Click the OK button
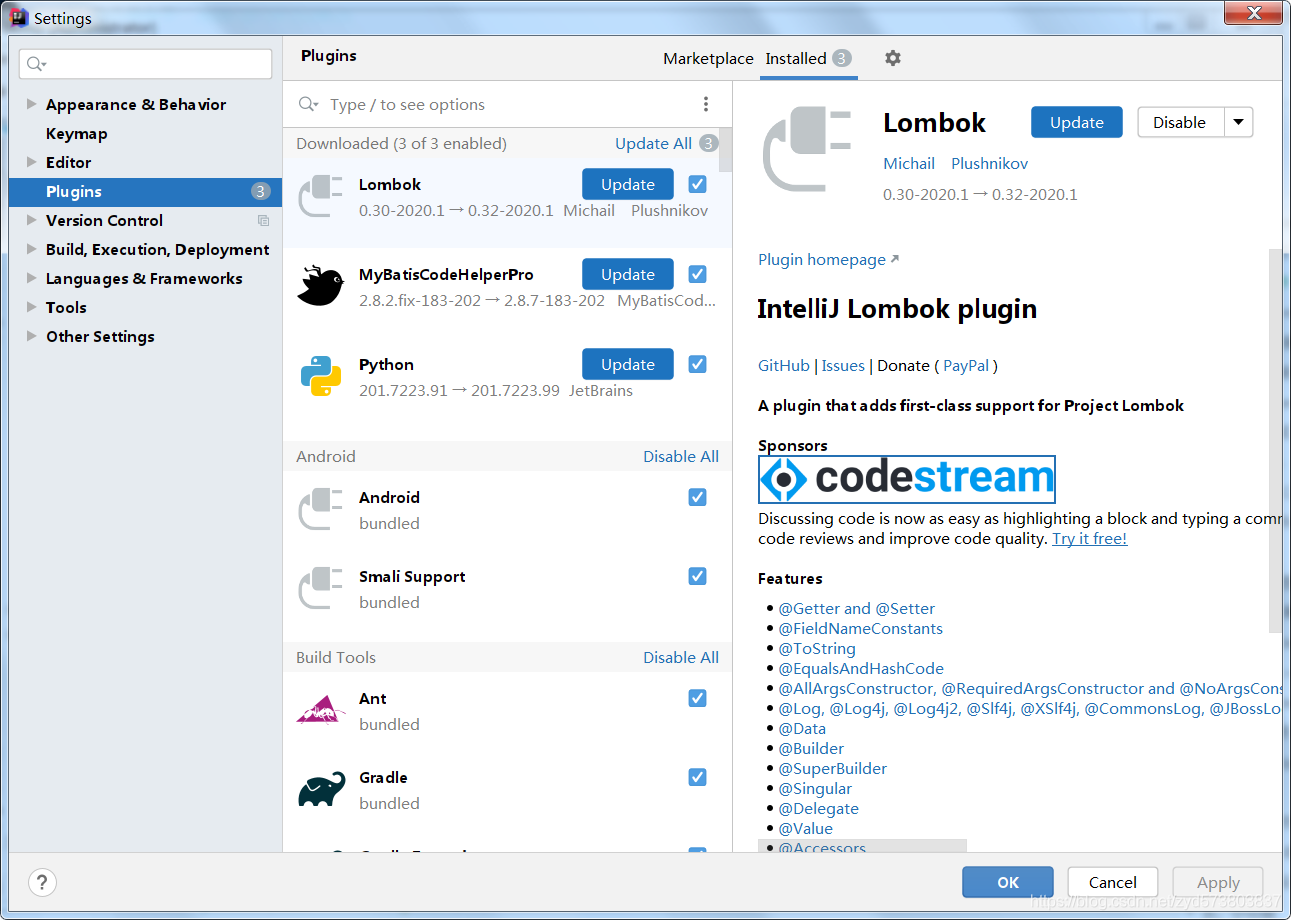 pyautogui.click(x=1008, y=882)
